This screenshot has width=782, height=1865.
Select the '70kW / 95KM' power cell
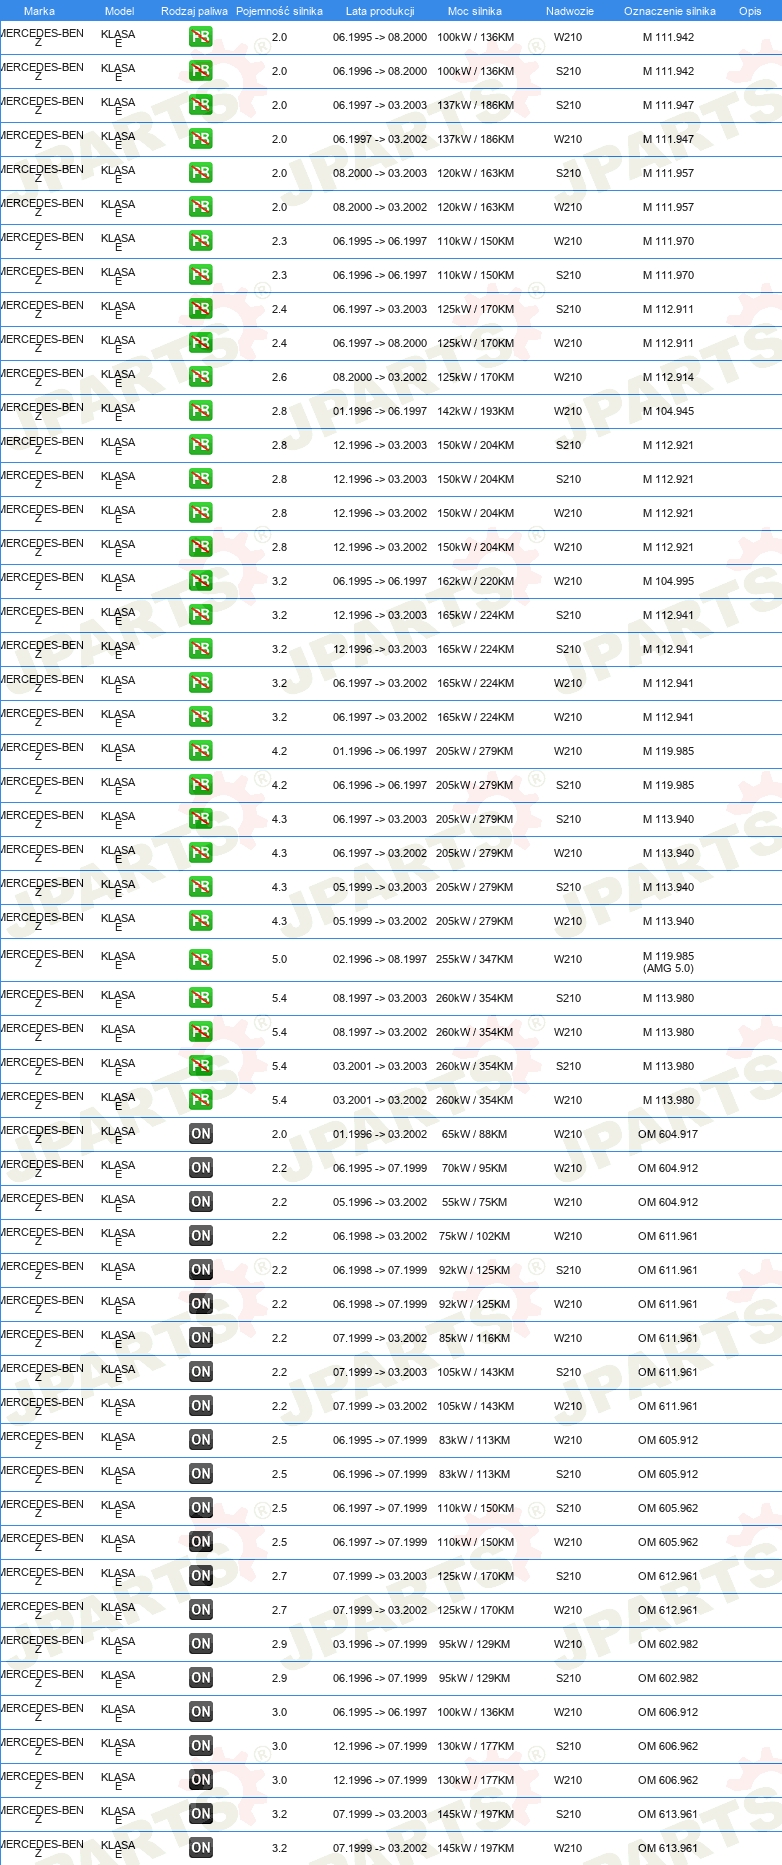point(475,1168)
